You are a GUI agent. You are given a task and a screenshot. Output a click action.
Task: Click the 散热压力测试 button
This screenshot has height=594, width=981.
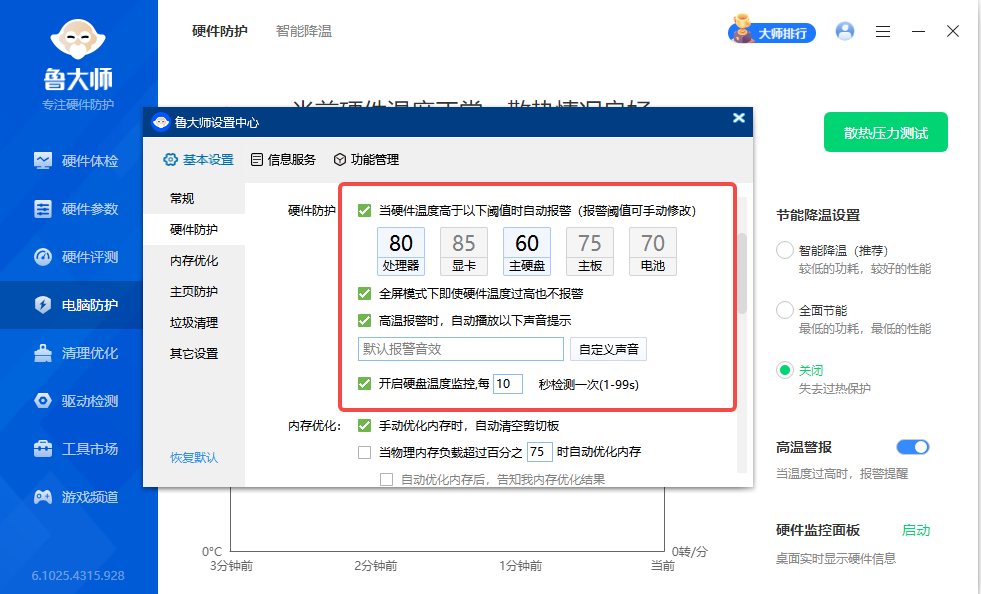[x=885, y=131]
